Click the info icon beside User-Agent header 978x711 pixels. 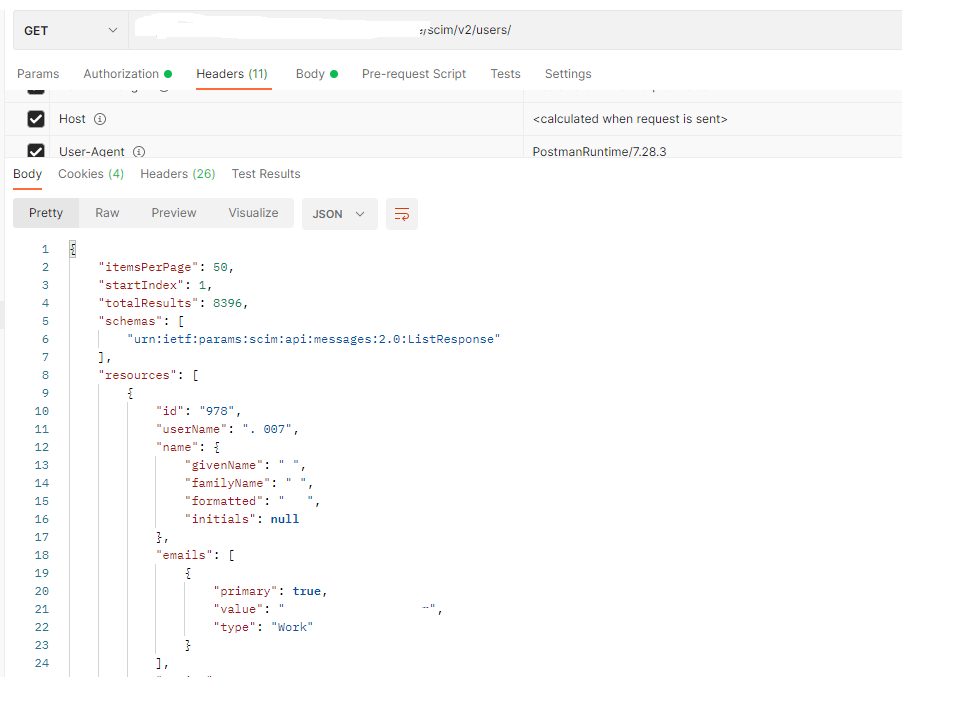(139, 152)
